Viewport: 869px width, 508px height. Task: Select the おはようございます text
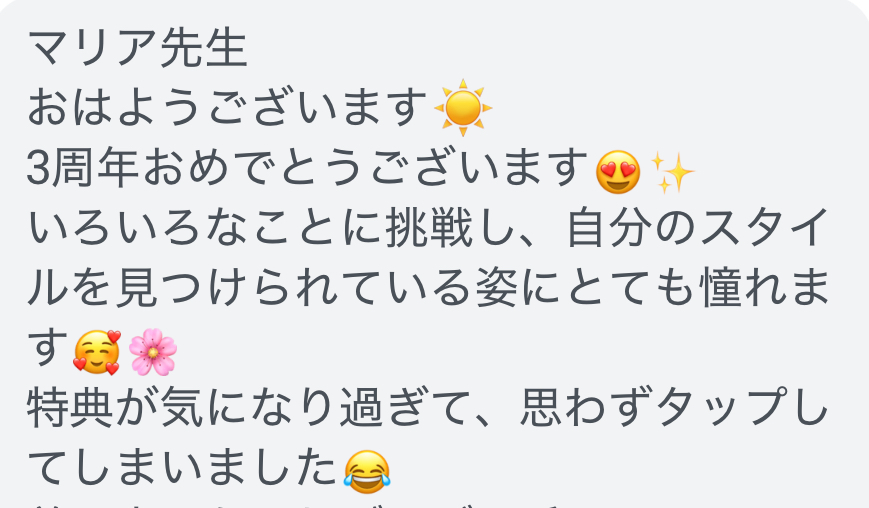click(x=227, y=107)
